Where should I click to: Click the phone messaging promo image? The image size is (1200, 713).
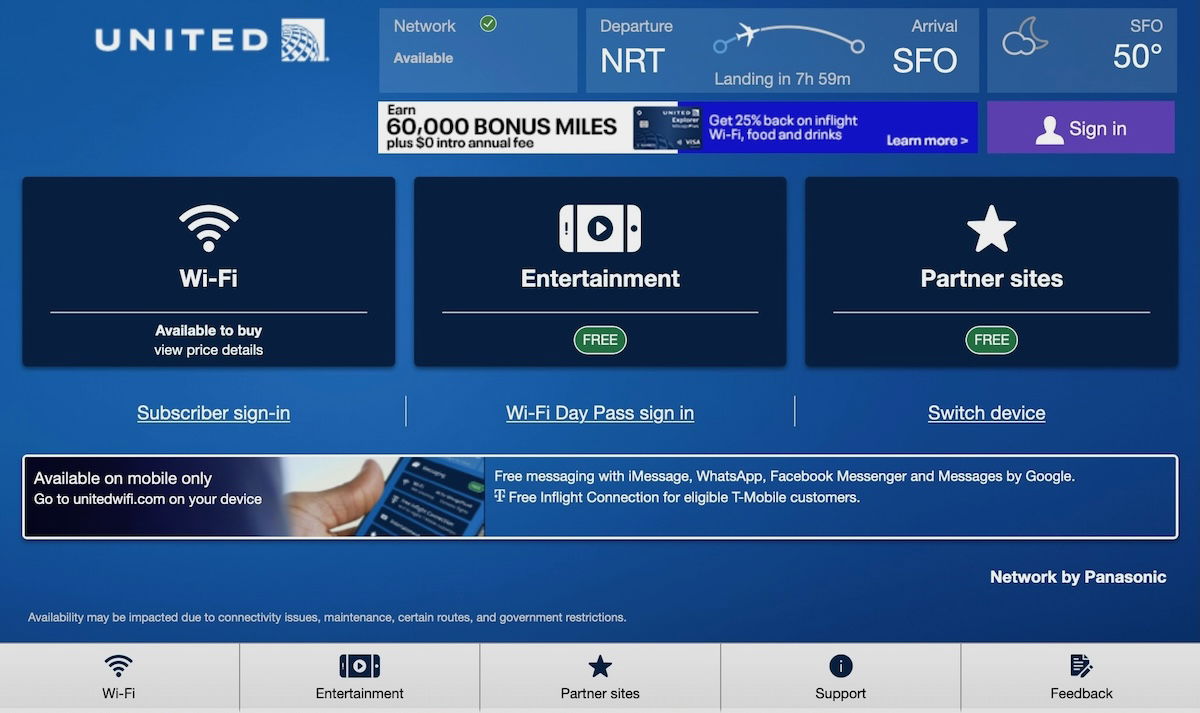(383, 497)
